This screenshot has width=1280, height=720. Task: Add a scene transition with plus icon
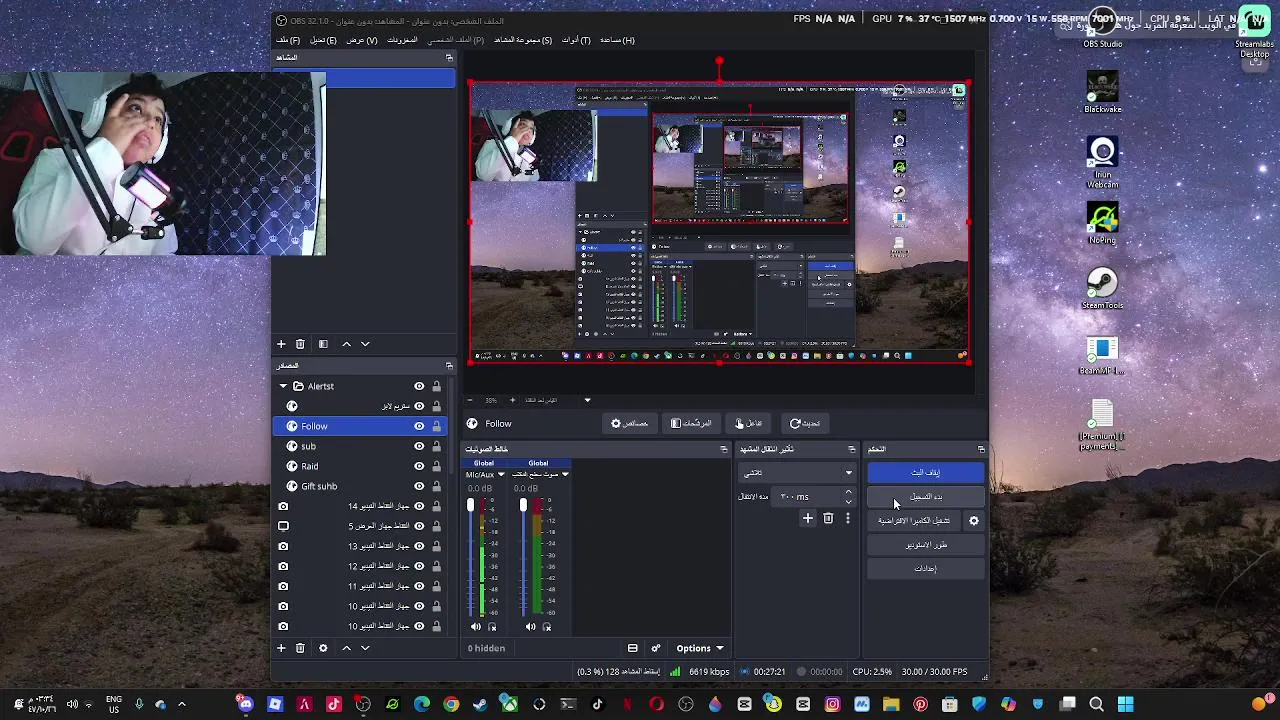(808, 518)
